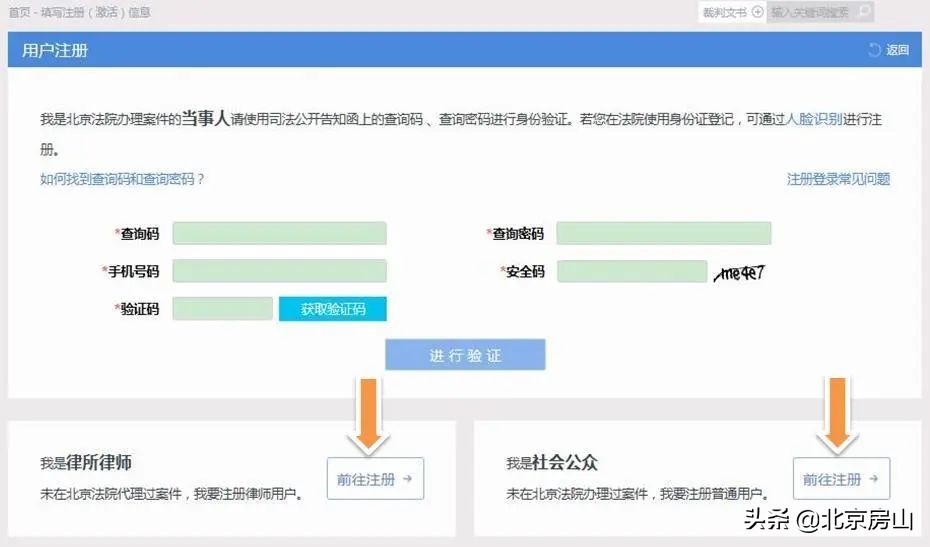Click the 验证码 input field

click(x=222, y=309)
